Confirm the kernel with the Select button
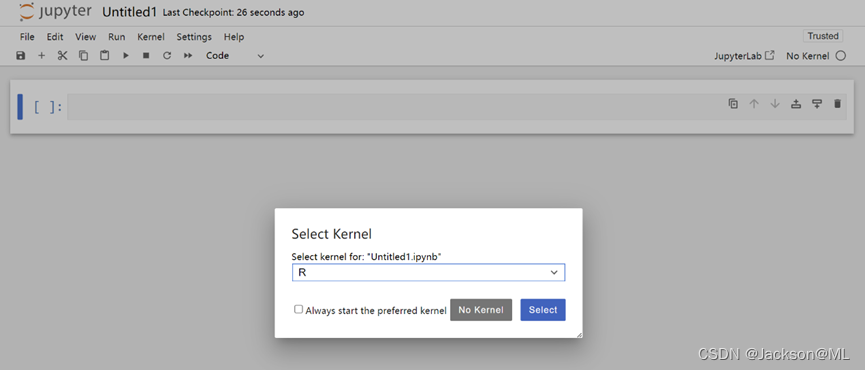This screenshot has width=865, height=370. 543,310
